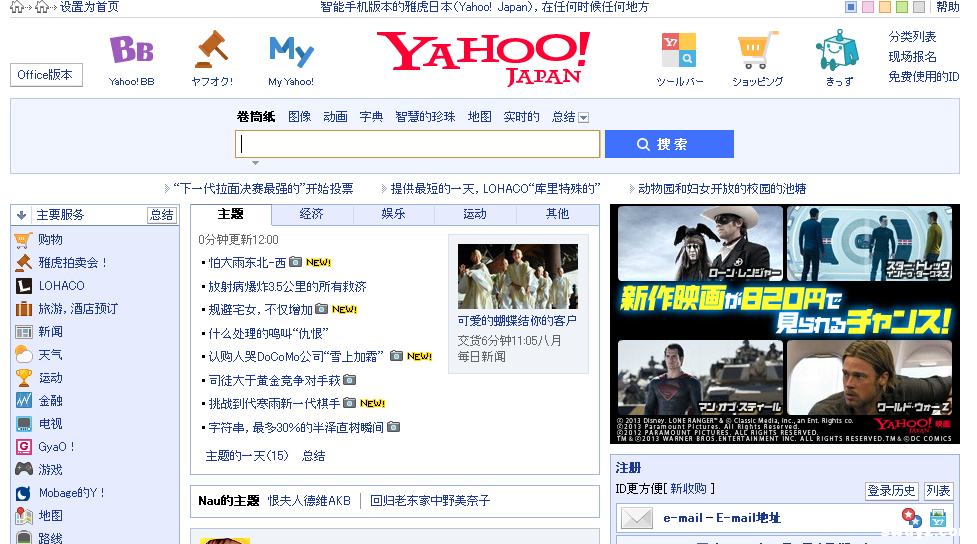
Task: Click the trophy icon beside 运动 in sidebar
Action: (23, 378)
